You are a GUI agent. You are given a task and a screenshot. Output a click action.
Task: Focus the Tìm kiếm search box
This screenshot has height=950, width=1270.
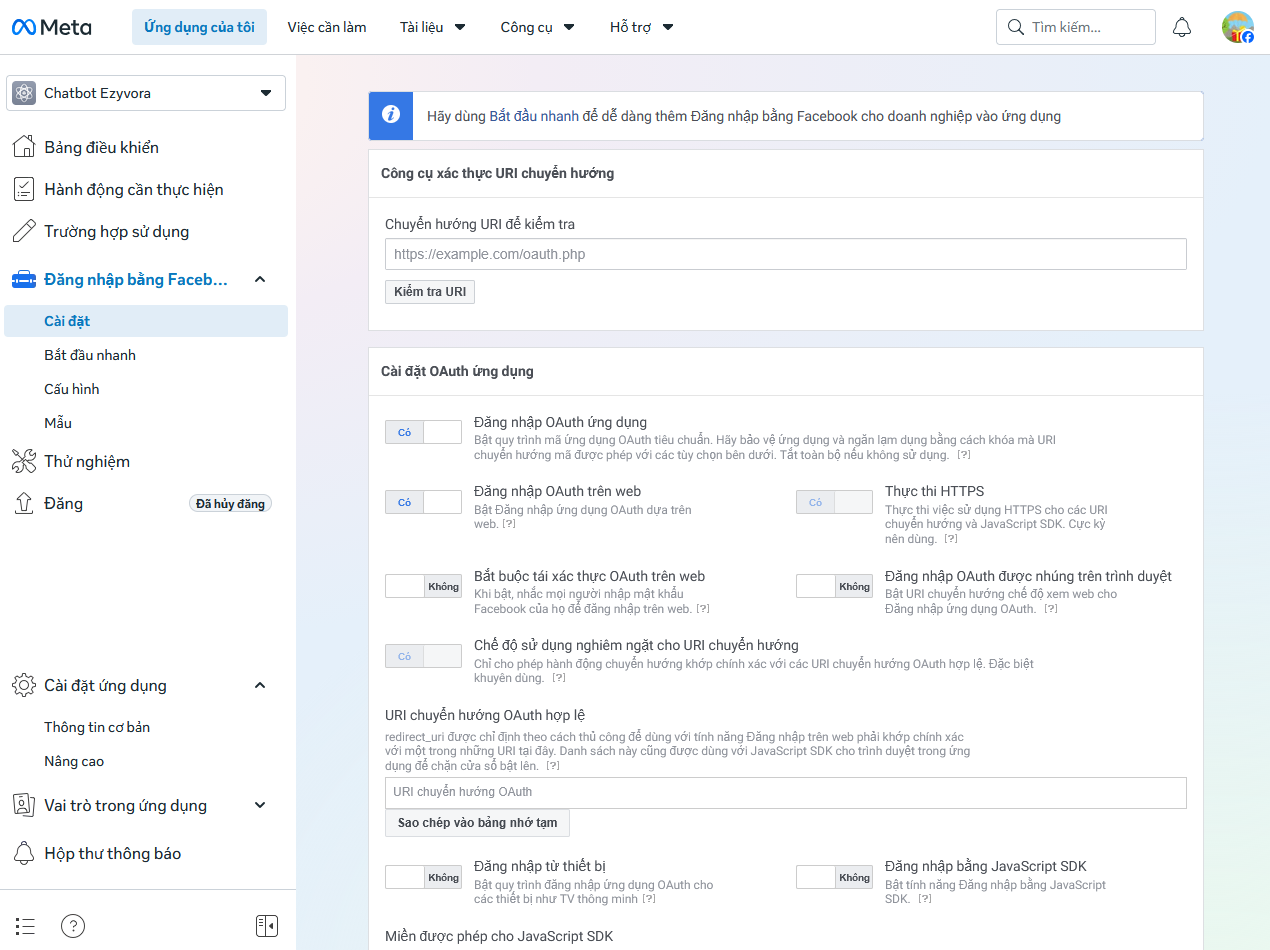pos(1076,27)
